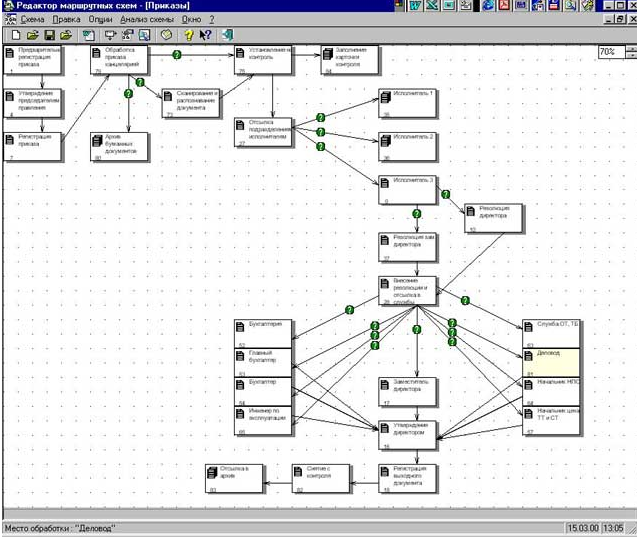This screenshot has width=637, height=538.
Task: Select the Исполнитель 2 node
Action: coord(407,146)
